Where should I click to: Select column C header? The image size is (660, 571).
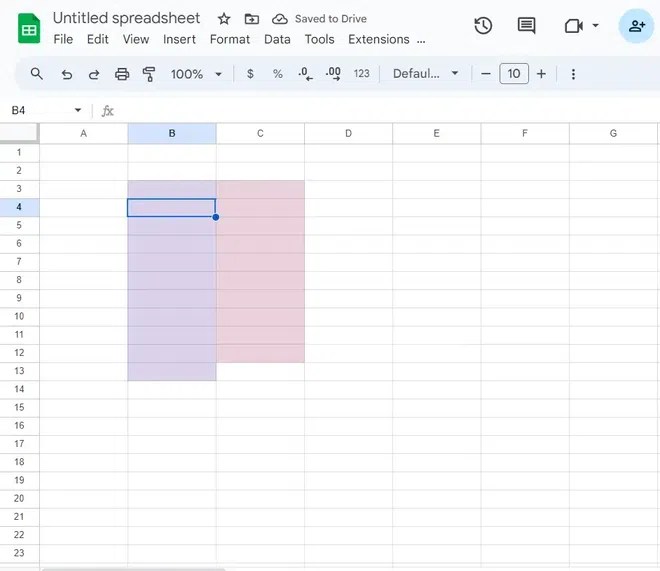[x=260, y=134]
